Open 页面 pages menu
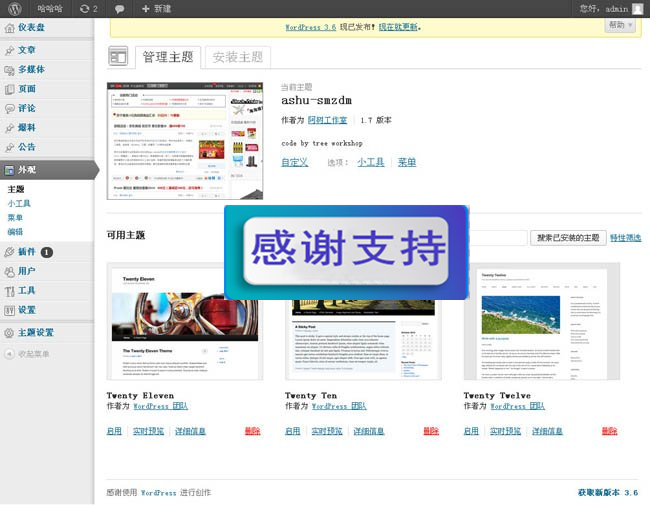The height and width of the screenshot is (505, 650). [x=27, y=89]
